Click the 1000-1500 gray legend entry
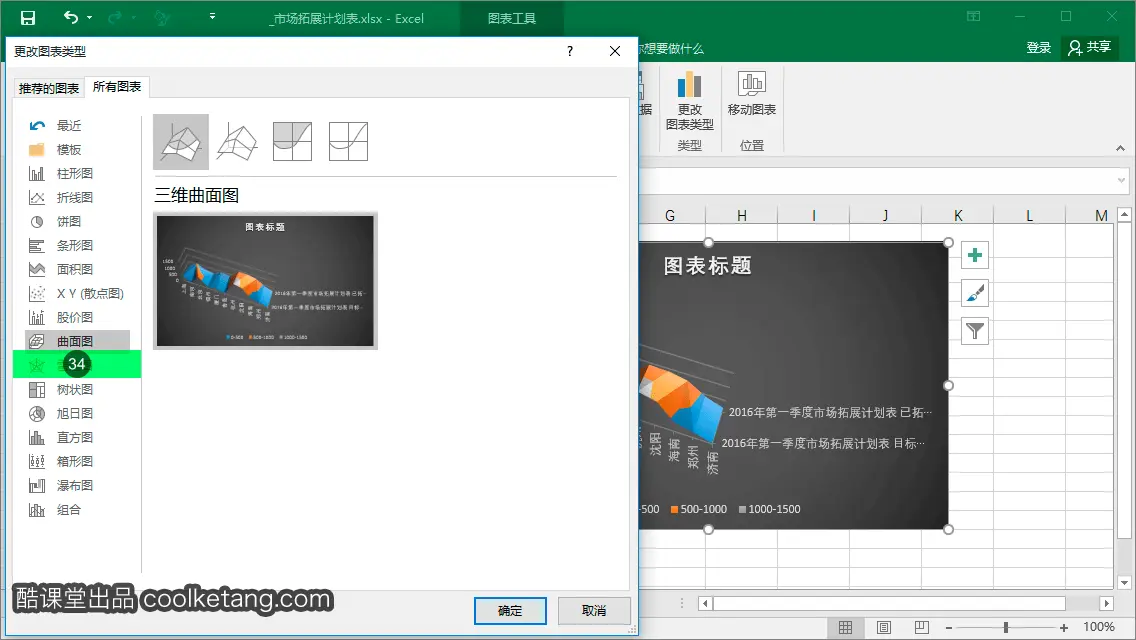This screenshot has width=1136, height=640. pos(769,509)
